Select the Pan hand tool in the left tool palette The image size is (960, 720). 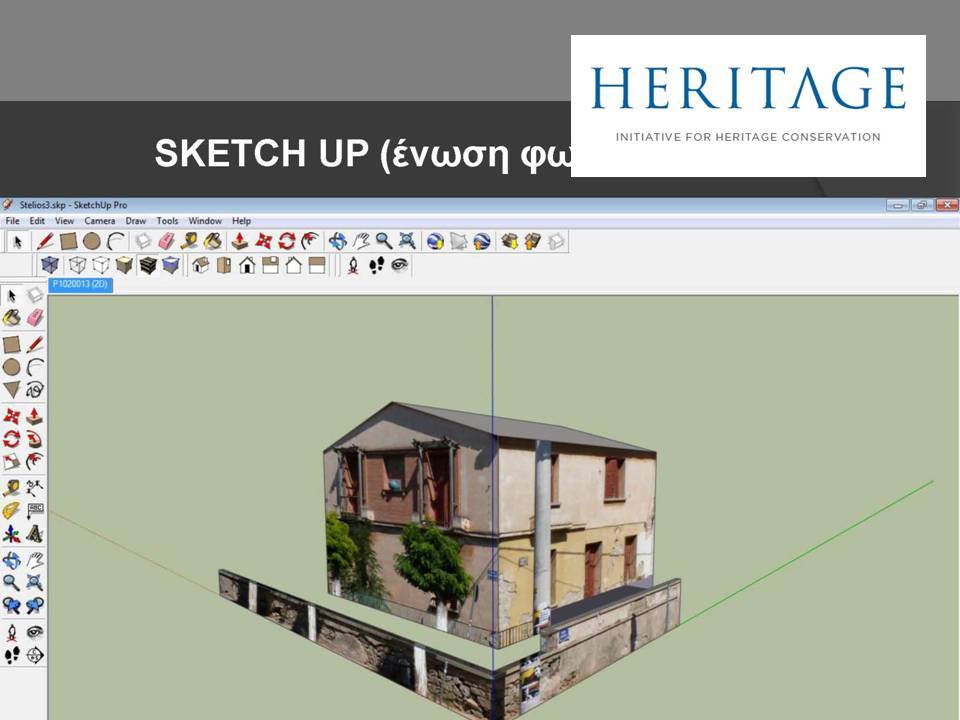pyautogui.click(x=35, y=560)
